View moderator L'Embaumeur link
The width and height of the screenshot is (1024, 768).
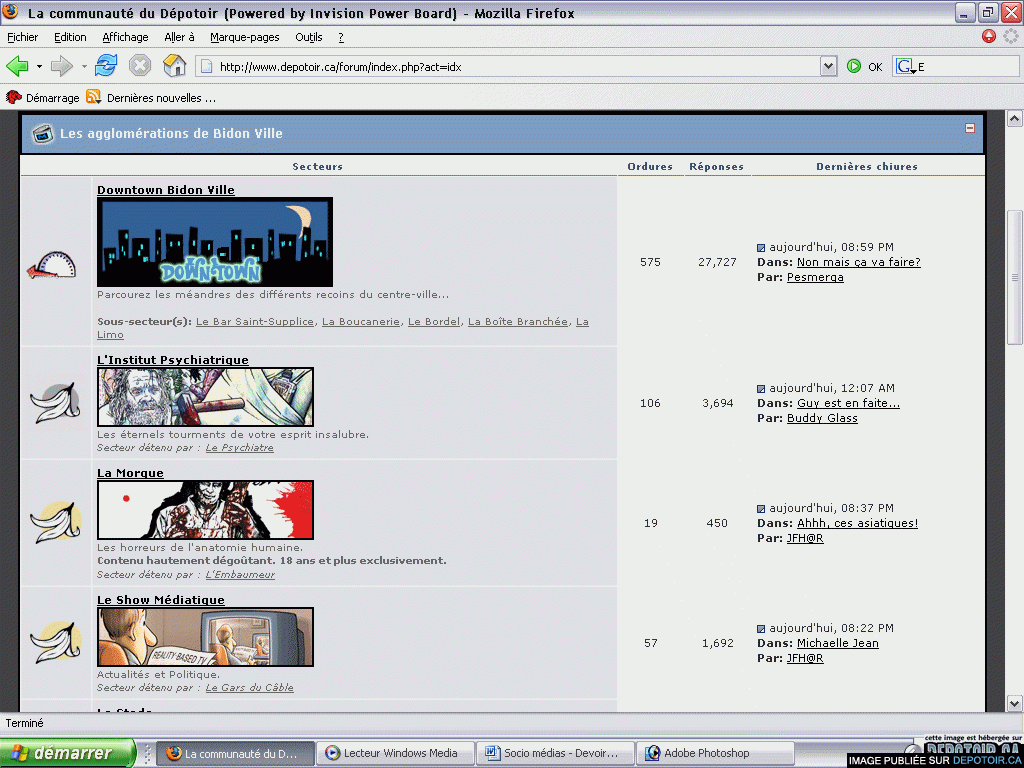click(240, 575)
